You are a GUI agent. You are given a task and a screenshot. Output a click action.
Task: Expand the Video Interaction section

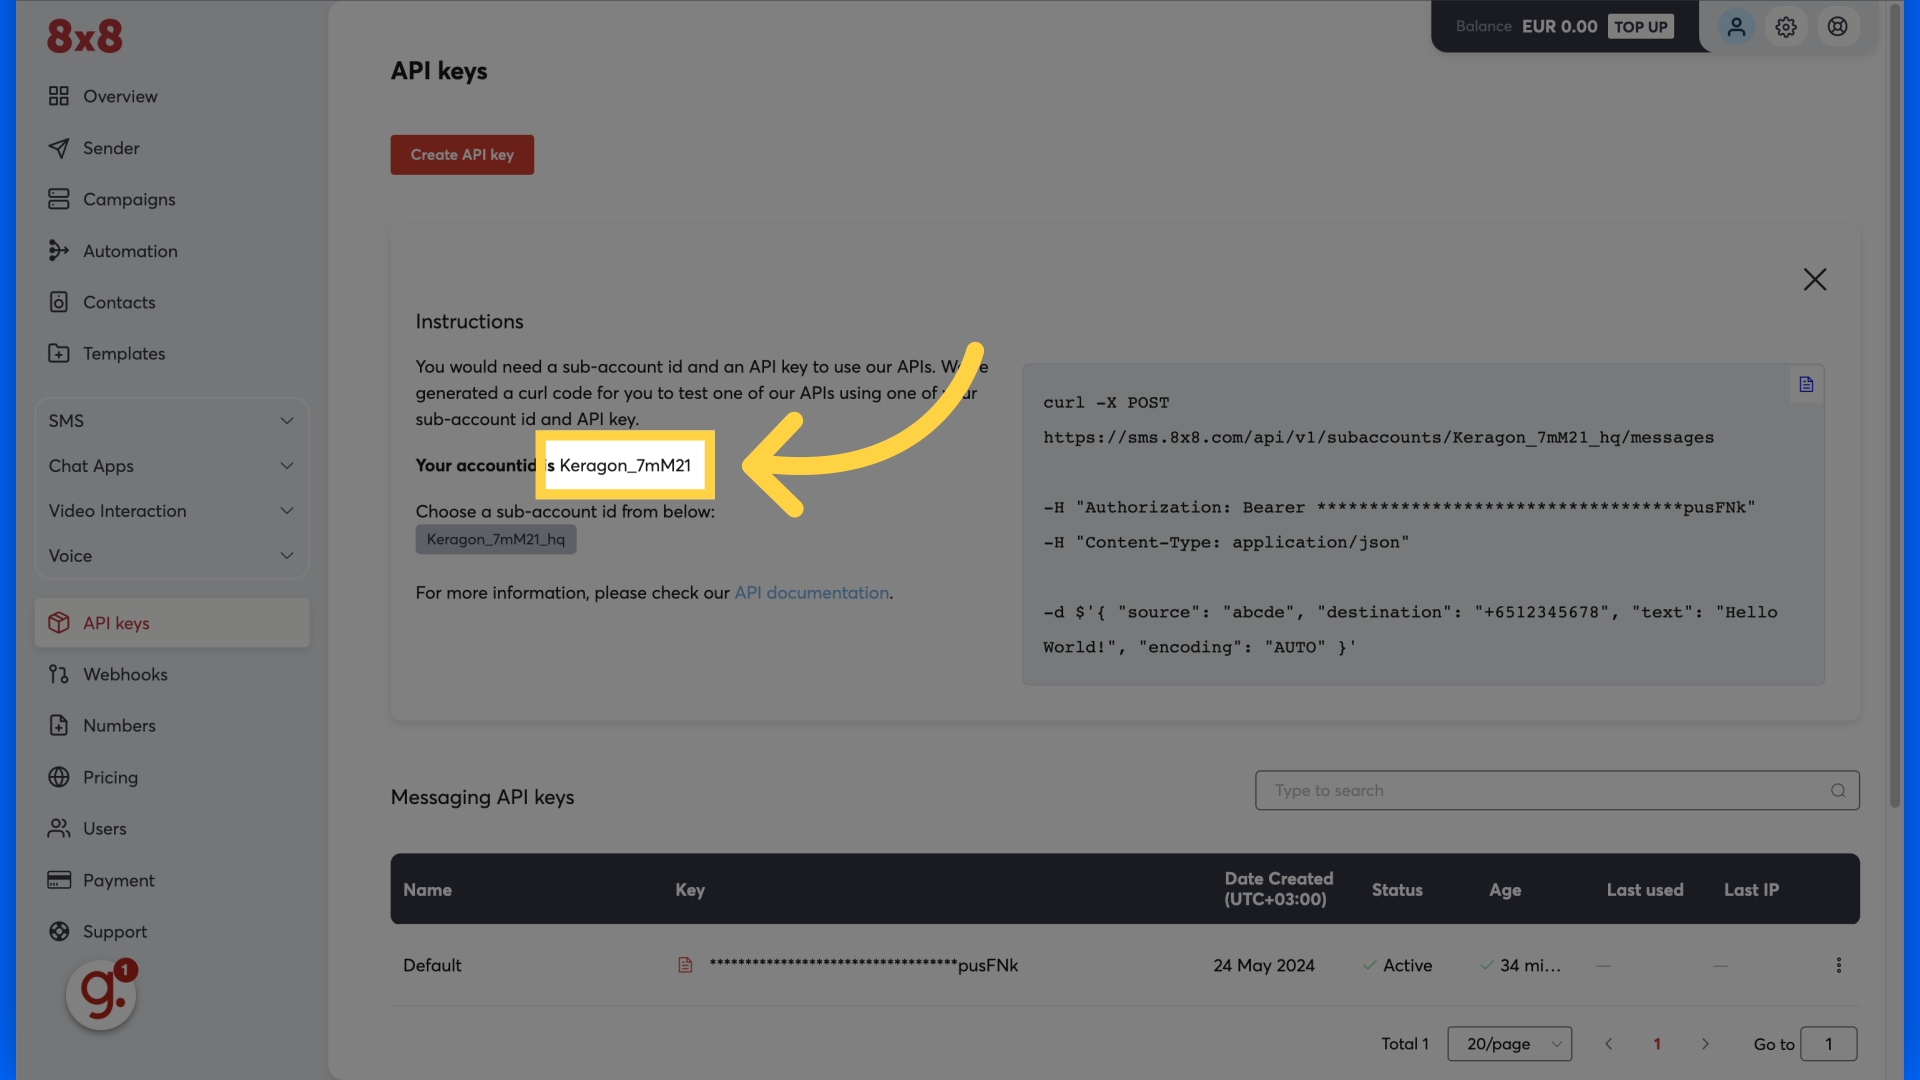pyautogui.click(x=172, y=511)
